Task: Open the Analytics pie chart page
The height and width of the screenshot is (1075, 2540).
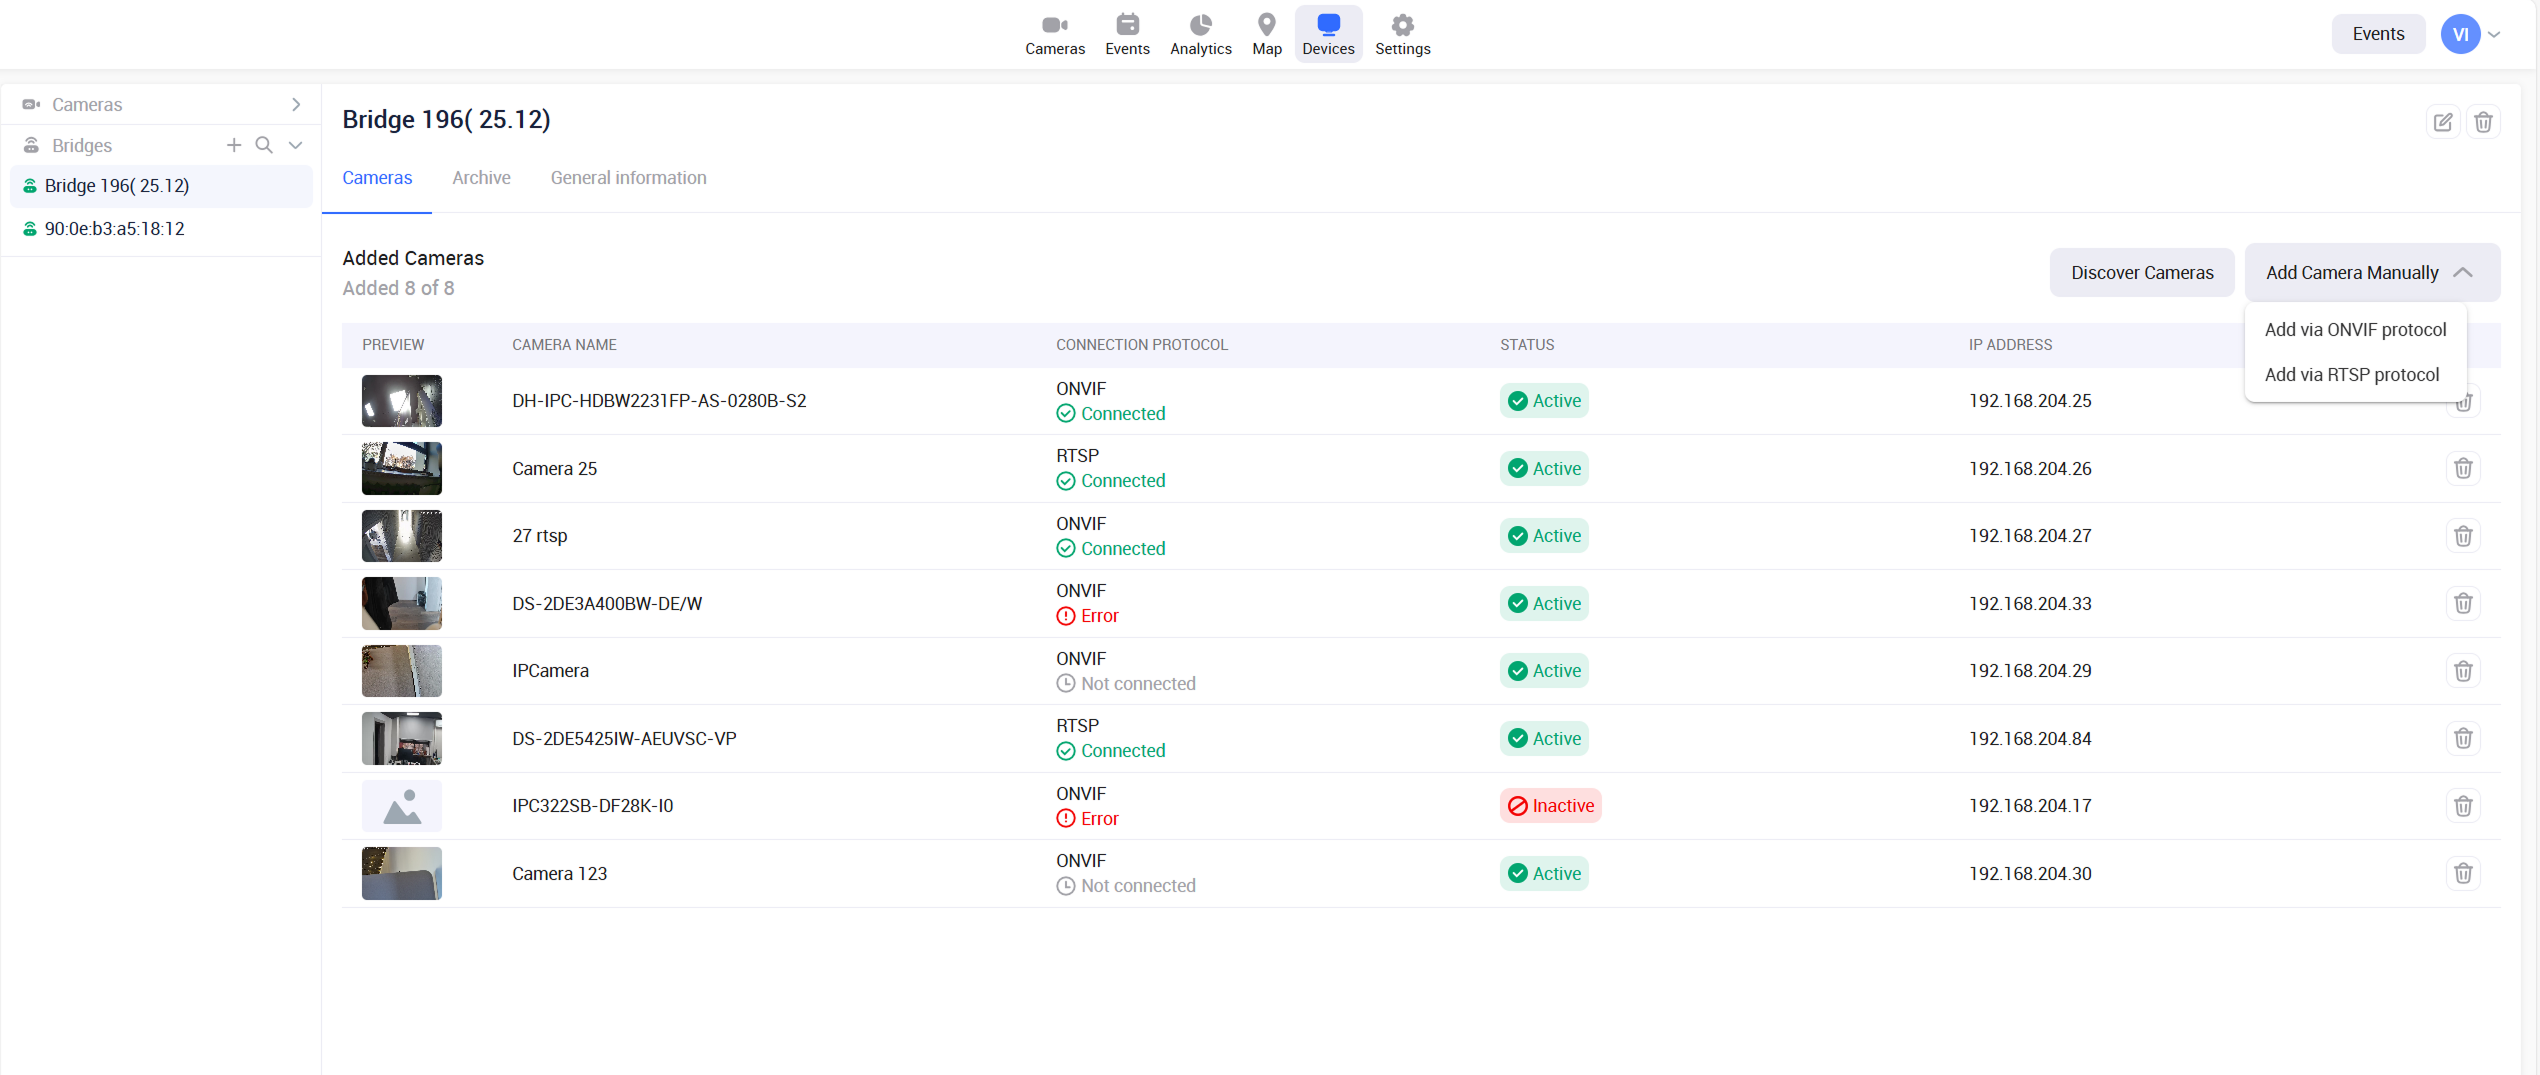Action: [x=1200, y=34]
